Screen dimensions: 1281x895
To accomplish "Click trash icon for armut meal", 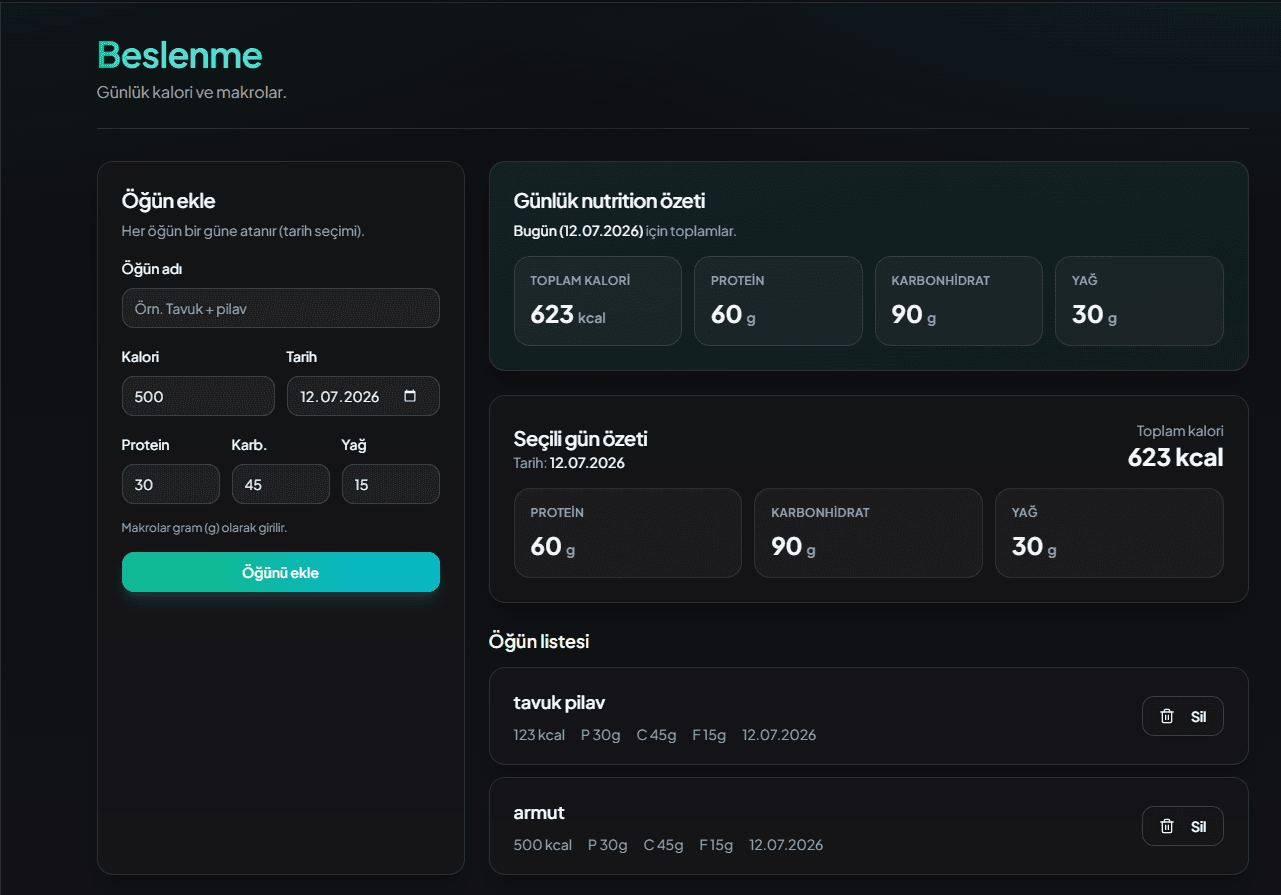I will [1166, 826].
